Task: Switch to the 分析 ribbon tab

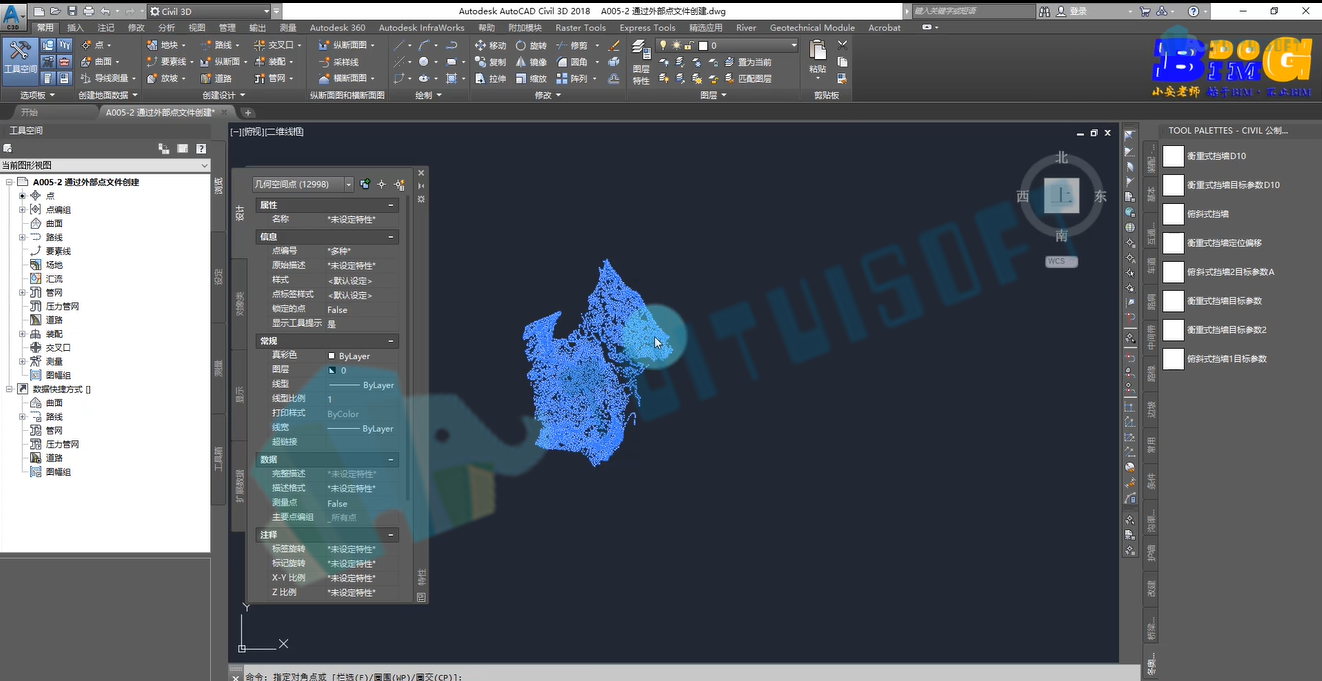Action: click(166, 28)
